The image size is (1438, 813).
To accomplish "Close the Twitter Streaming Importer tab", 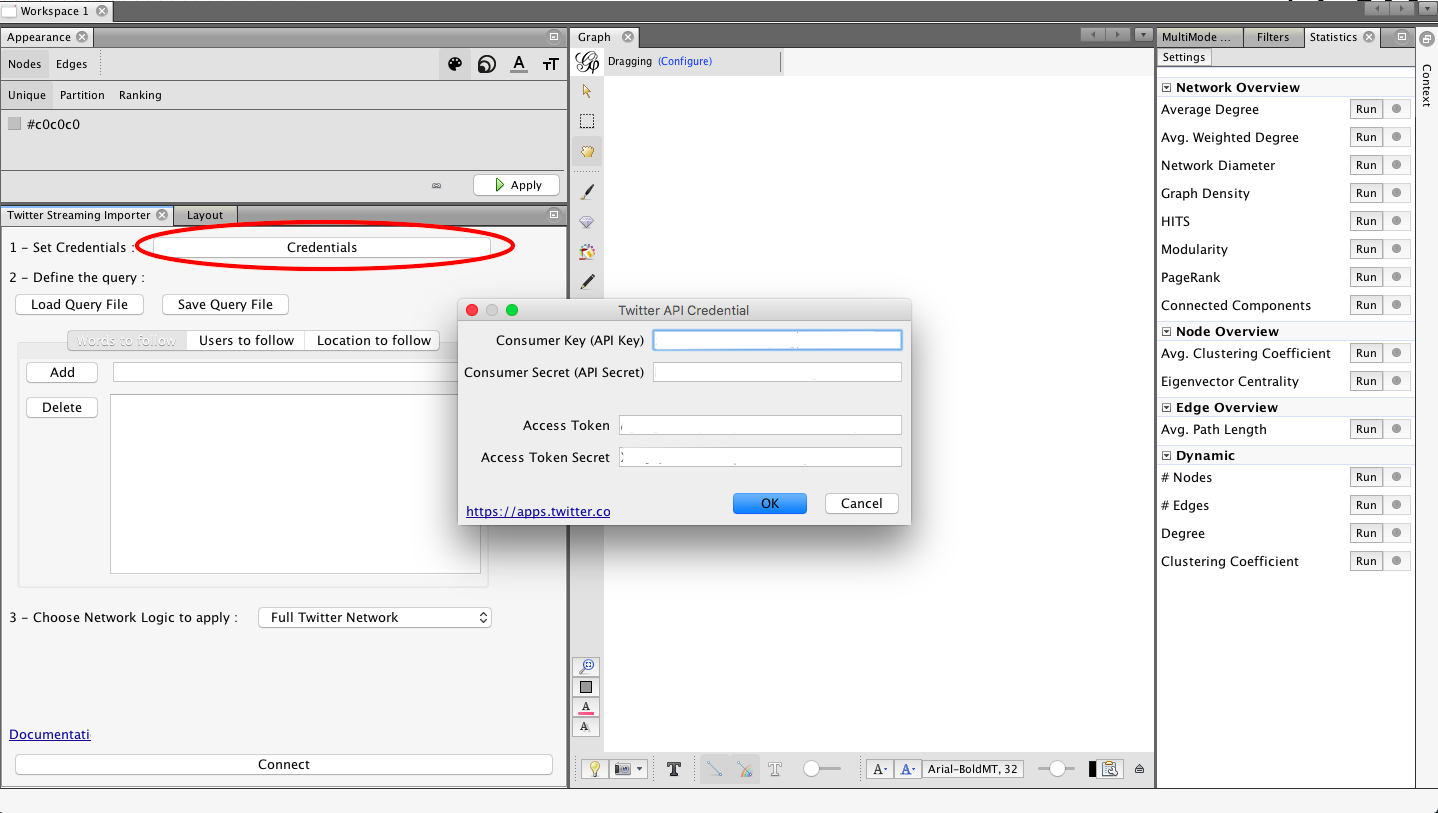I will tap(162, 215).
